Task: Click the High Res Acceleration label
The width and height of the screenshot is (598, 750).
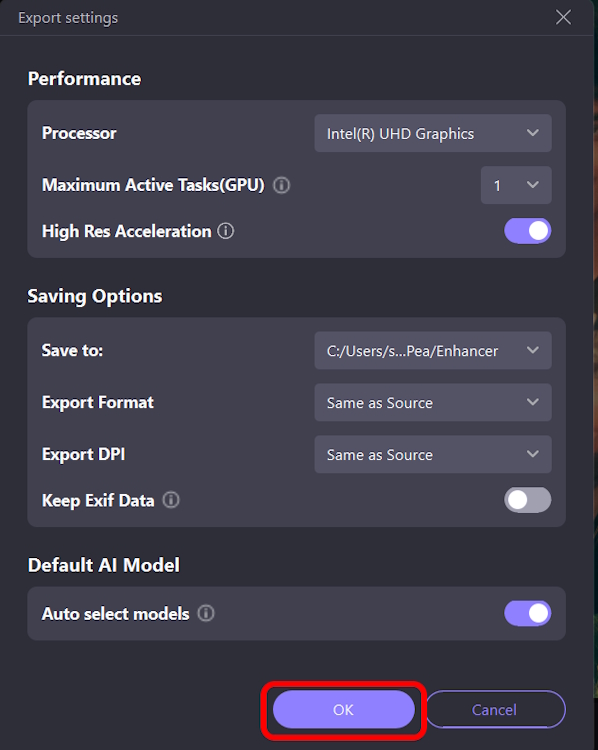Action: click(x=126, y=232)
